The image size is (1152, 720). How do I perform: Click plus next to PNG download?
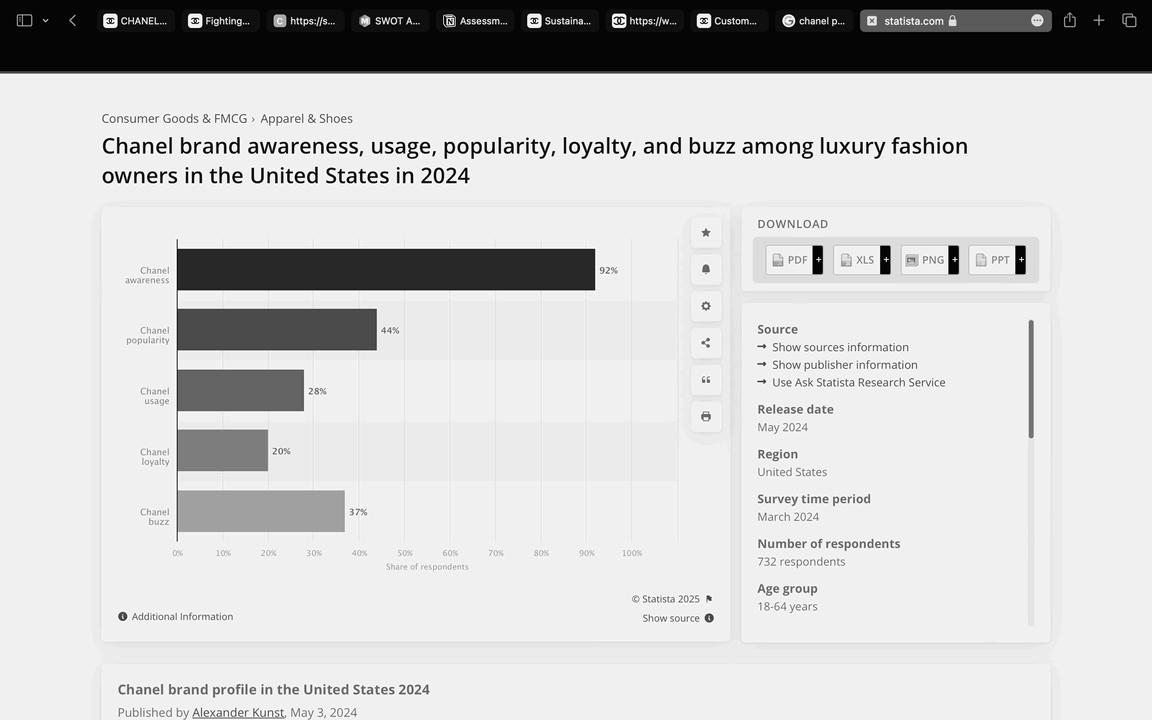tap(954, 260)
